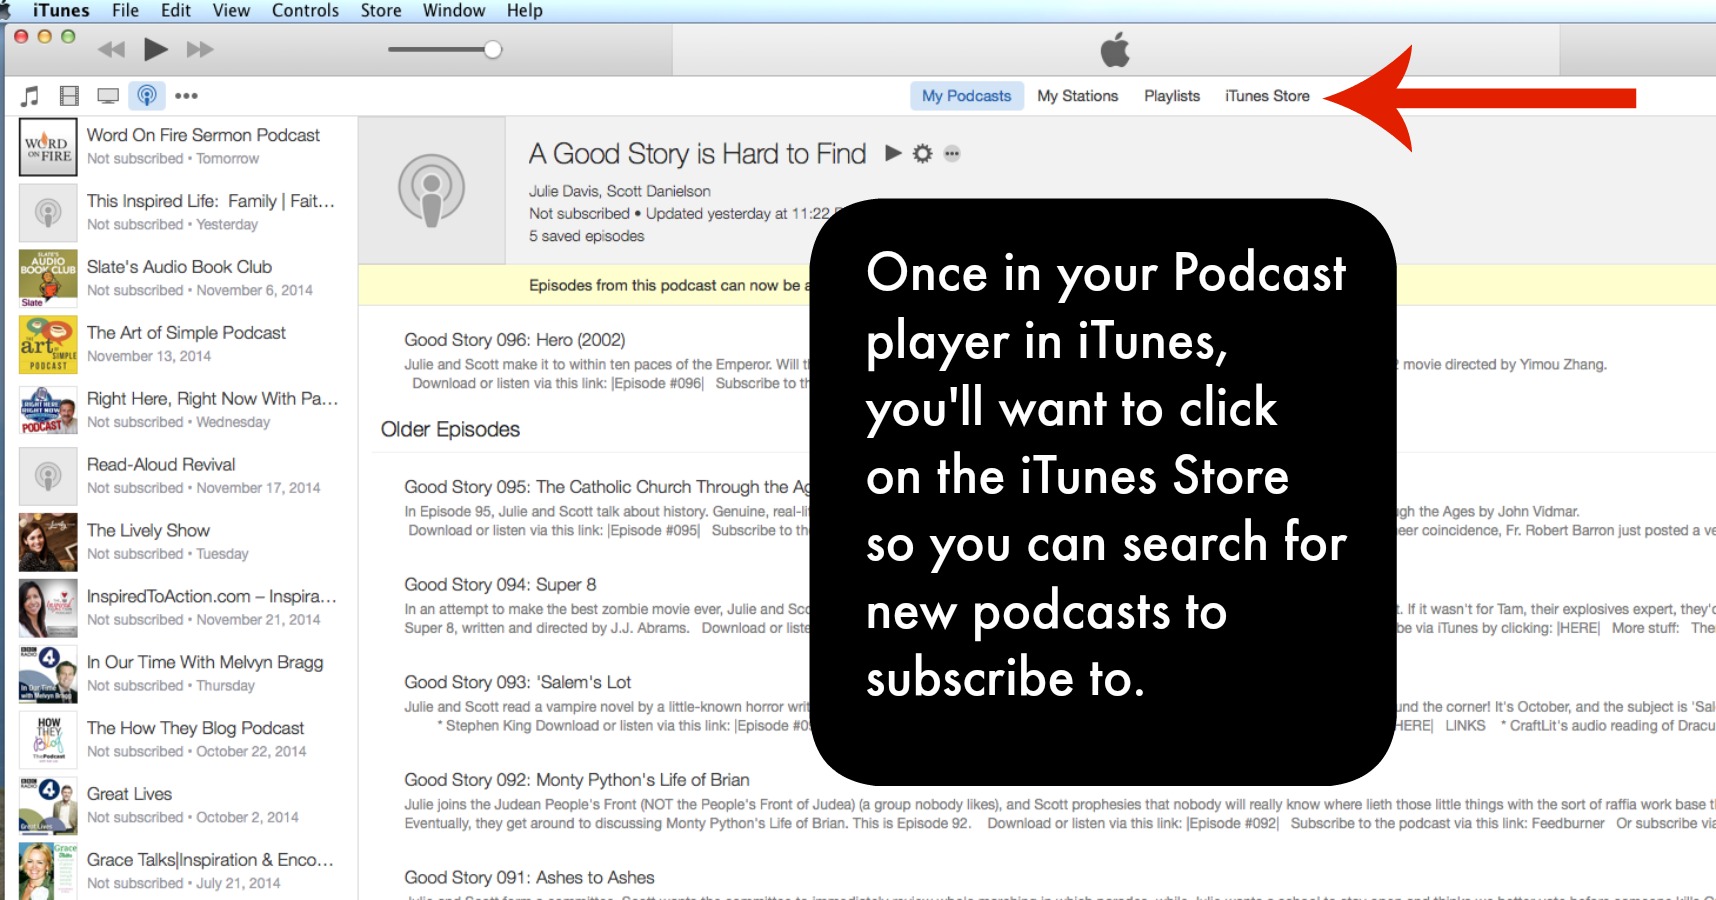Open the Music library icon
Image resolution: width=1716 pixels, height=900 pixels.
(x=30, y=96)
